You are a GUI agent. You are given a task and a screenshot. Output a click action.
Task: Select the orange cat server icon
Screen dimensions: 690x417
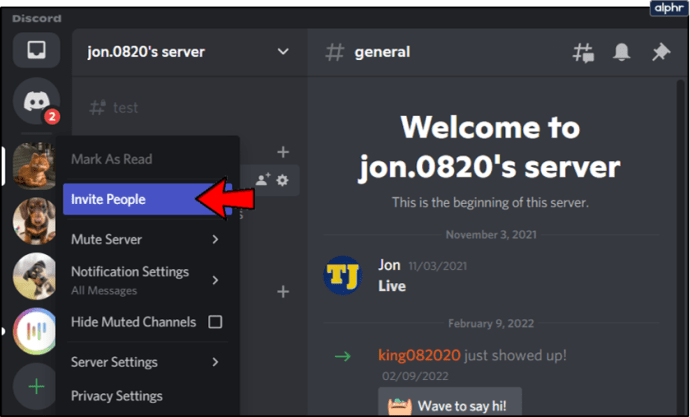pyautogui.click(x=34, y=166)
